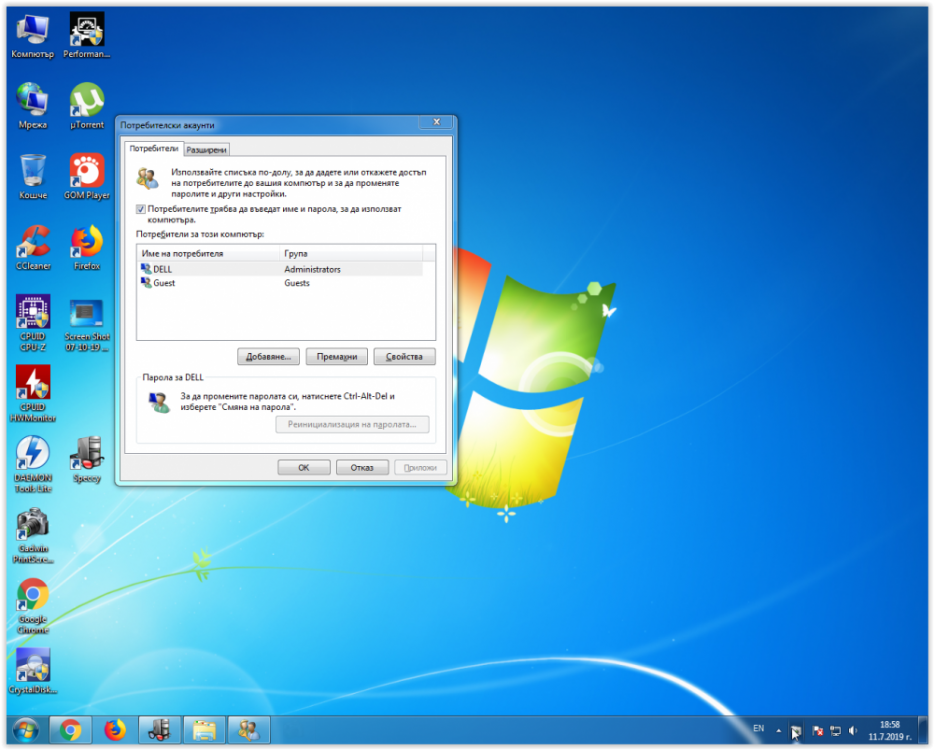934x750 pixels.
Task: Open CCleaner desktop shortcut
Action: click(x=33, y=248)
